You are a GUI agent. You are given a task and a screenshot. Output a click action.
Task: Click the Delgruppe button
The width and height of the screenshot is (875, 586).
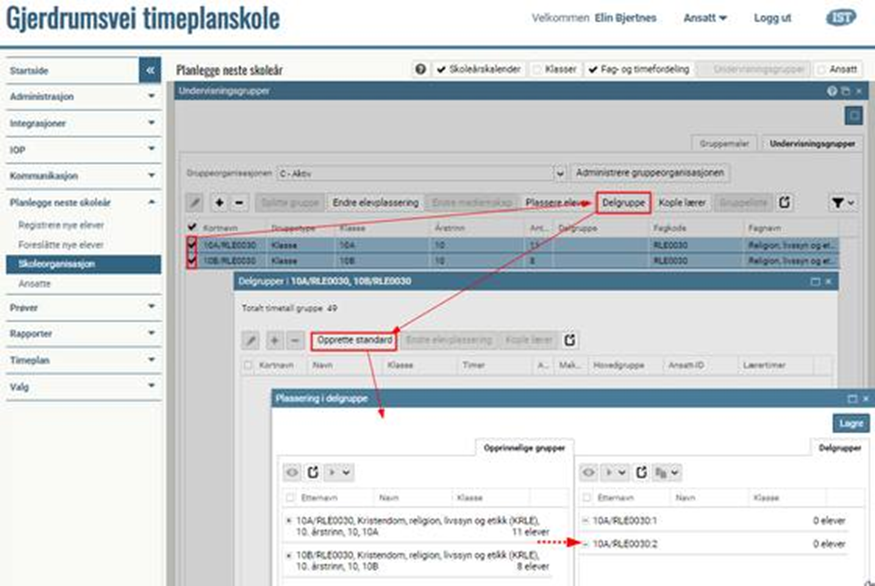point(623,202)
